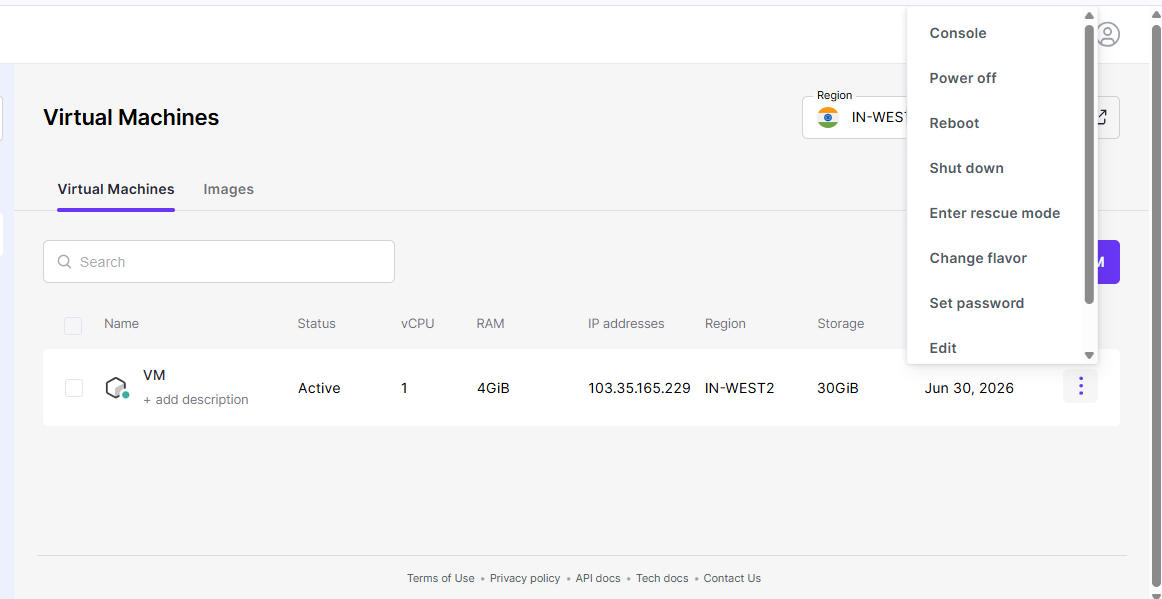Click the India flag region icon
This screenshot has height=599, width=1162.
tap(828, 117)
